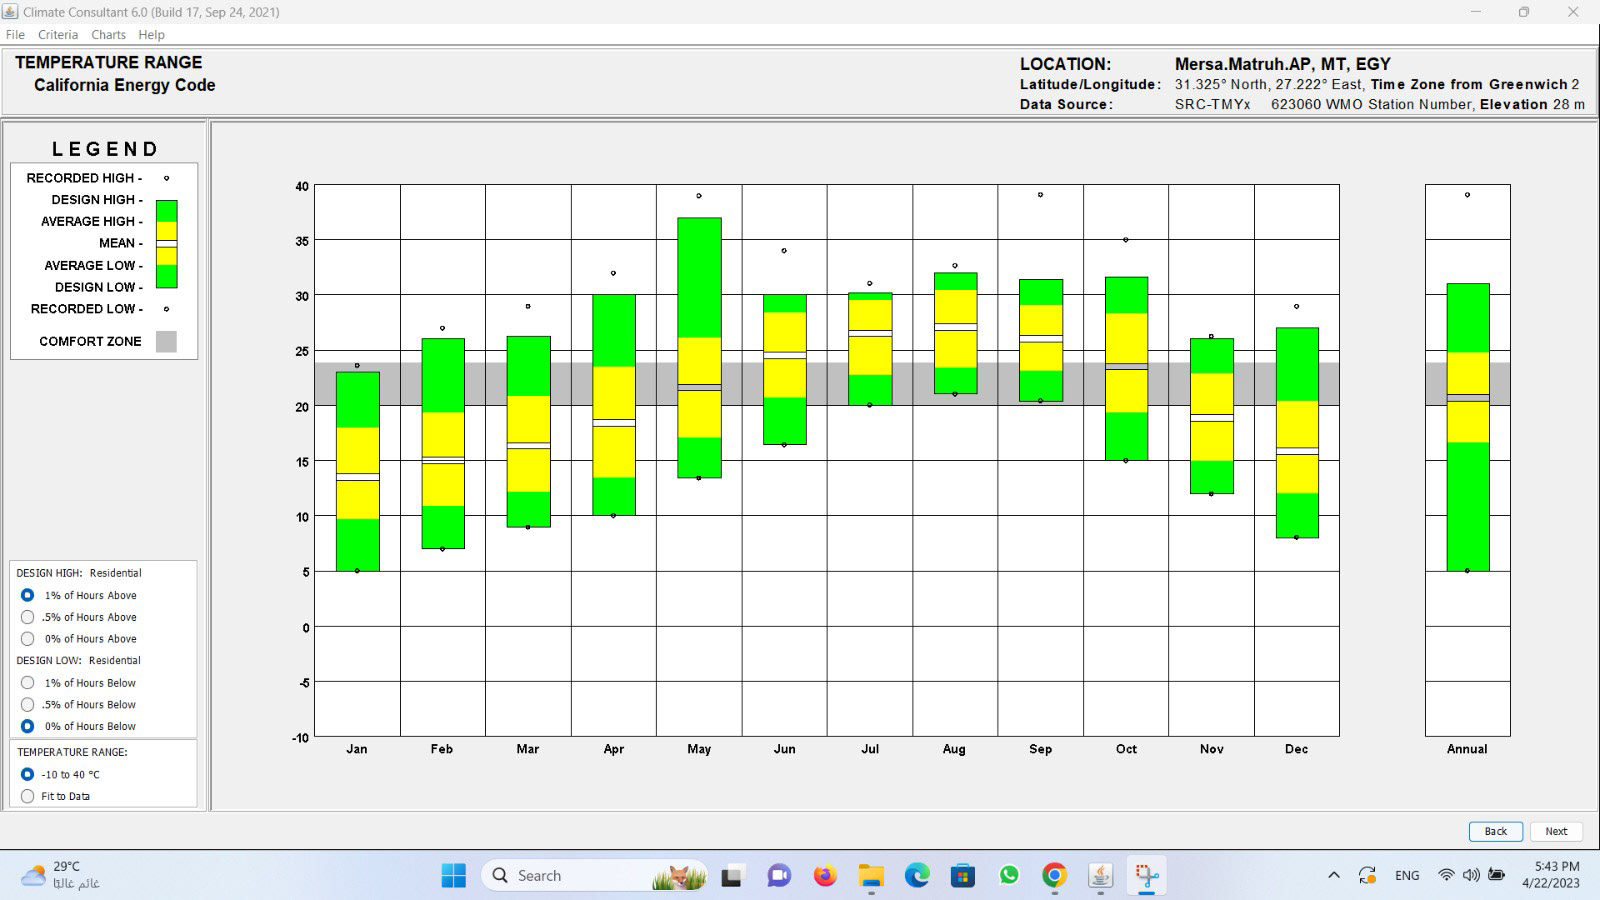This screenshot has width=1600, height=900.
Task: Expand the system tray hidden icons chevron
Action: (1333, 876)
